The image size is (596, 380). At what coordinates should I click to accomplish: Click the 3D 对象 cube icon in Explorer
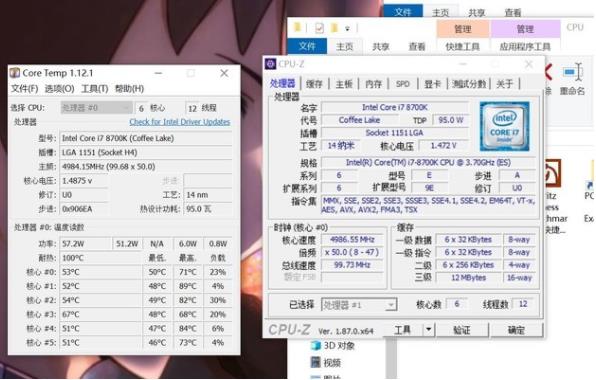pos(315,345)
